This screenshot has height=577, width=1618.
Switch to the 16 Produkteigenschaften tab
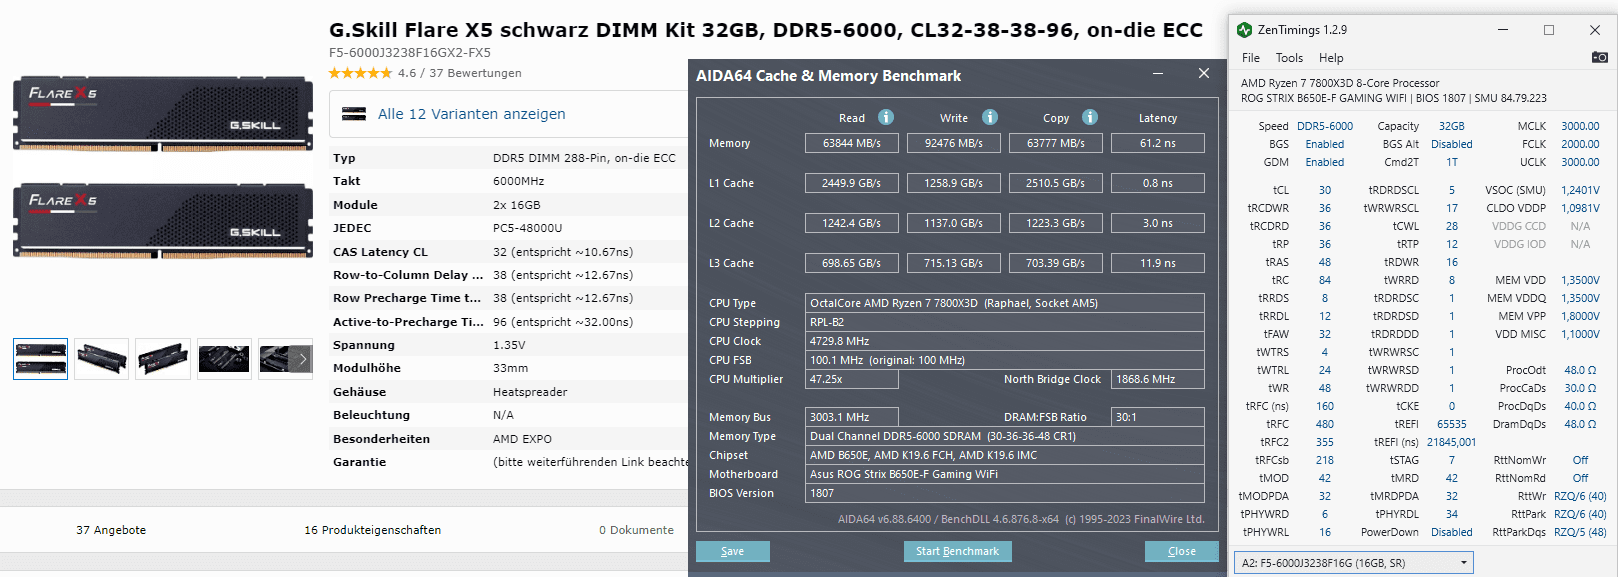click(x=372, y=530)
